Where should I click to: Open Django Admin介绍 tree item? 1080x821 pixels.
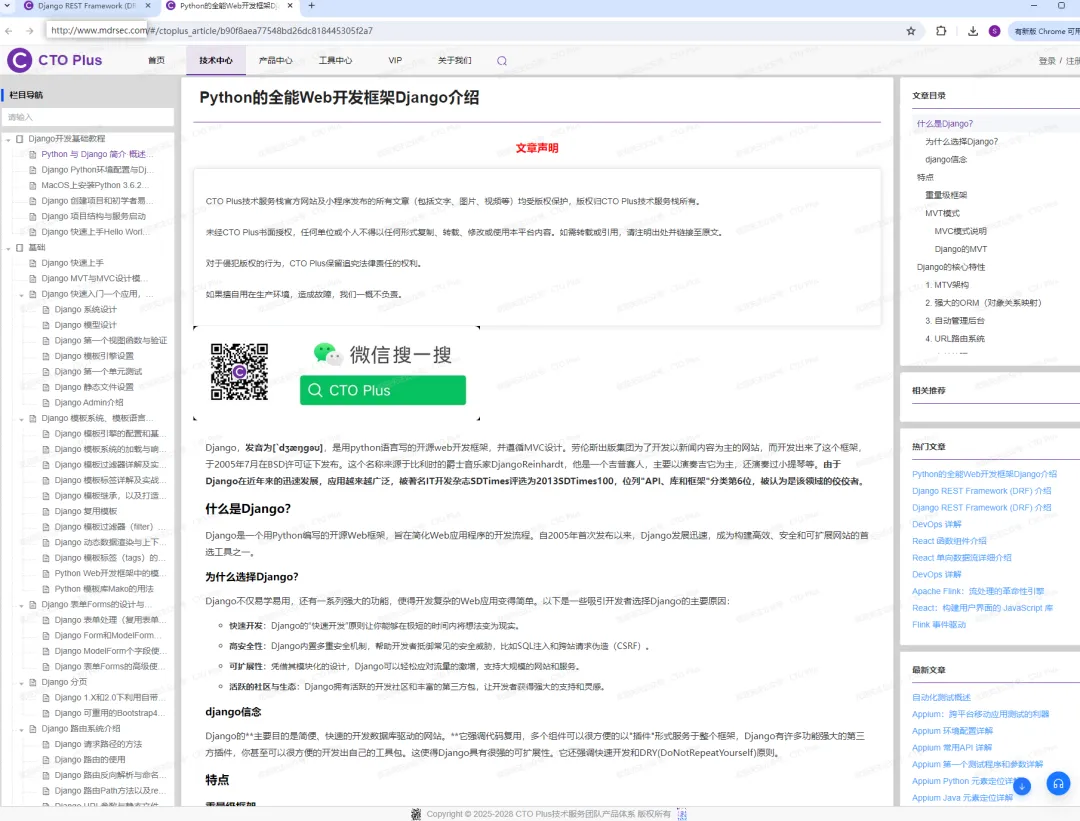click(x=89, y=403)
